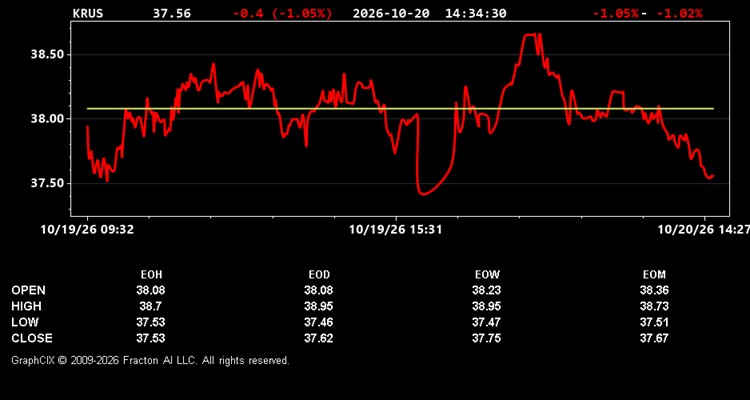Click the EOH open value 38.08

(151, 290)
